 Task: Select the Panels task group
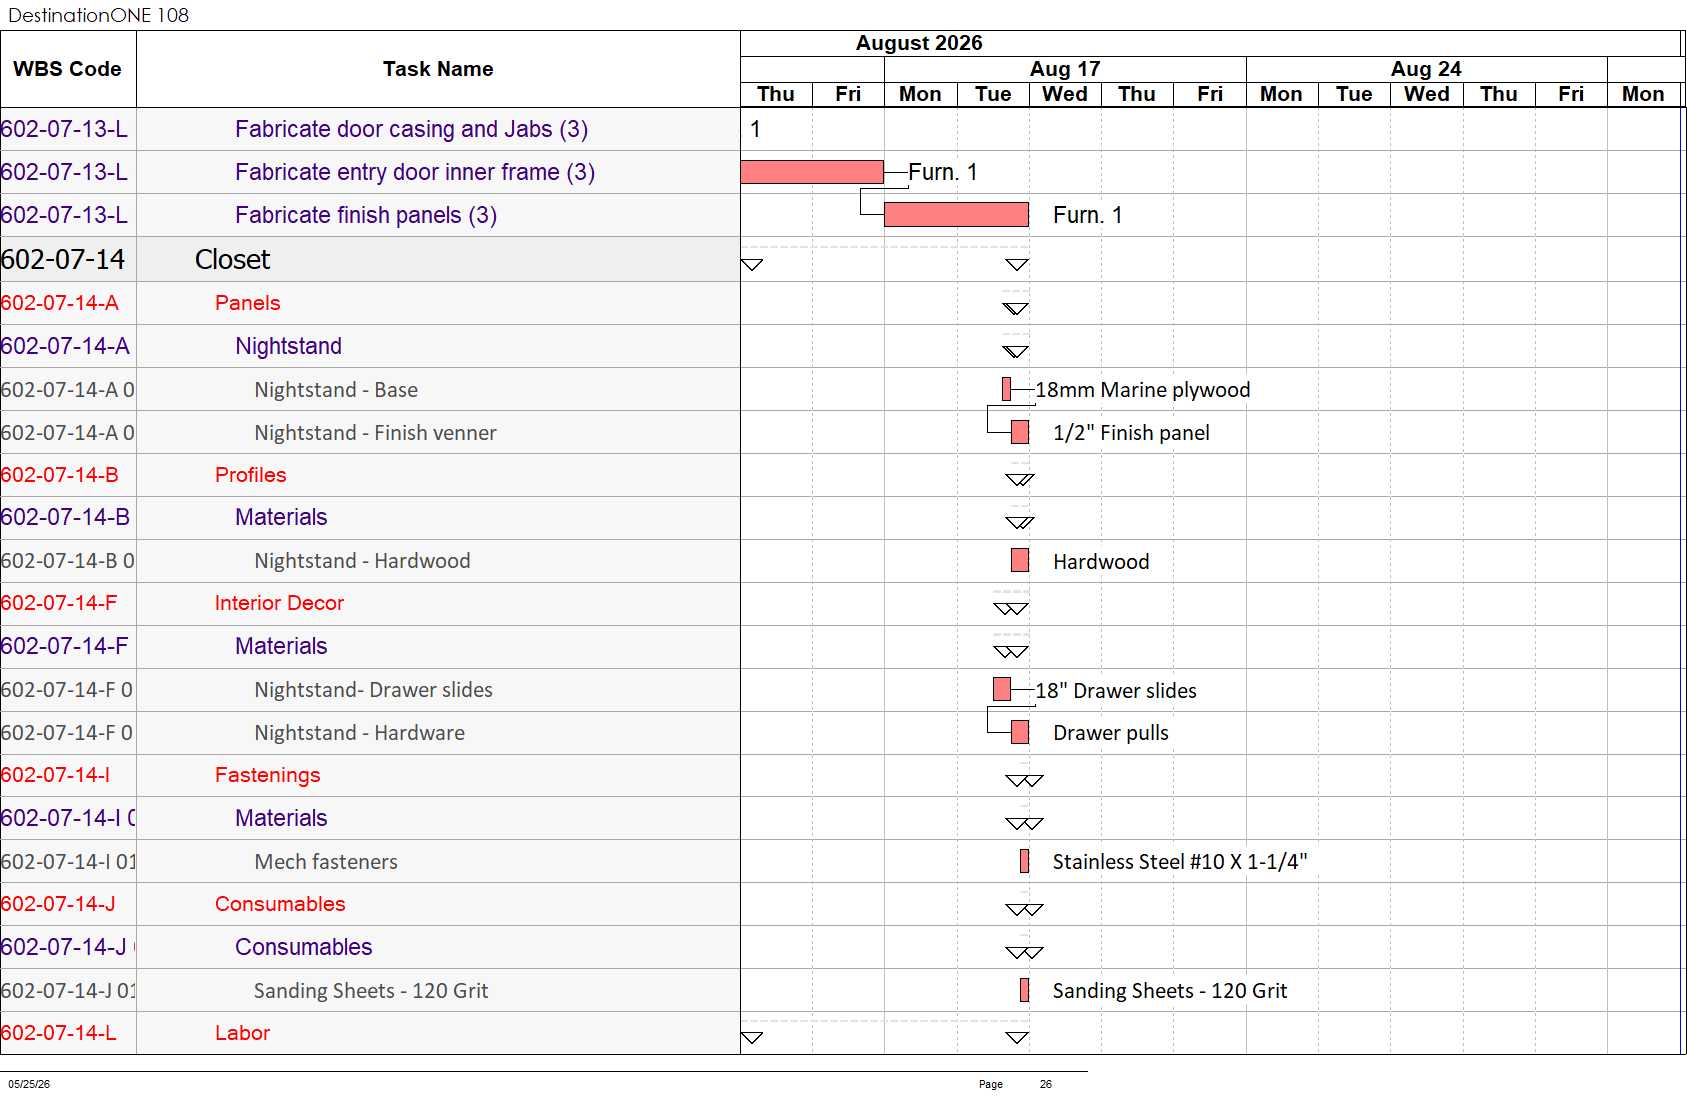tap(247, 303)
